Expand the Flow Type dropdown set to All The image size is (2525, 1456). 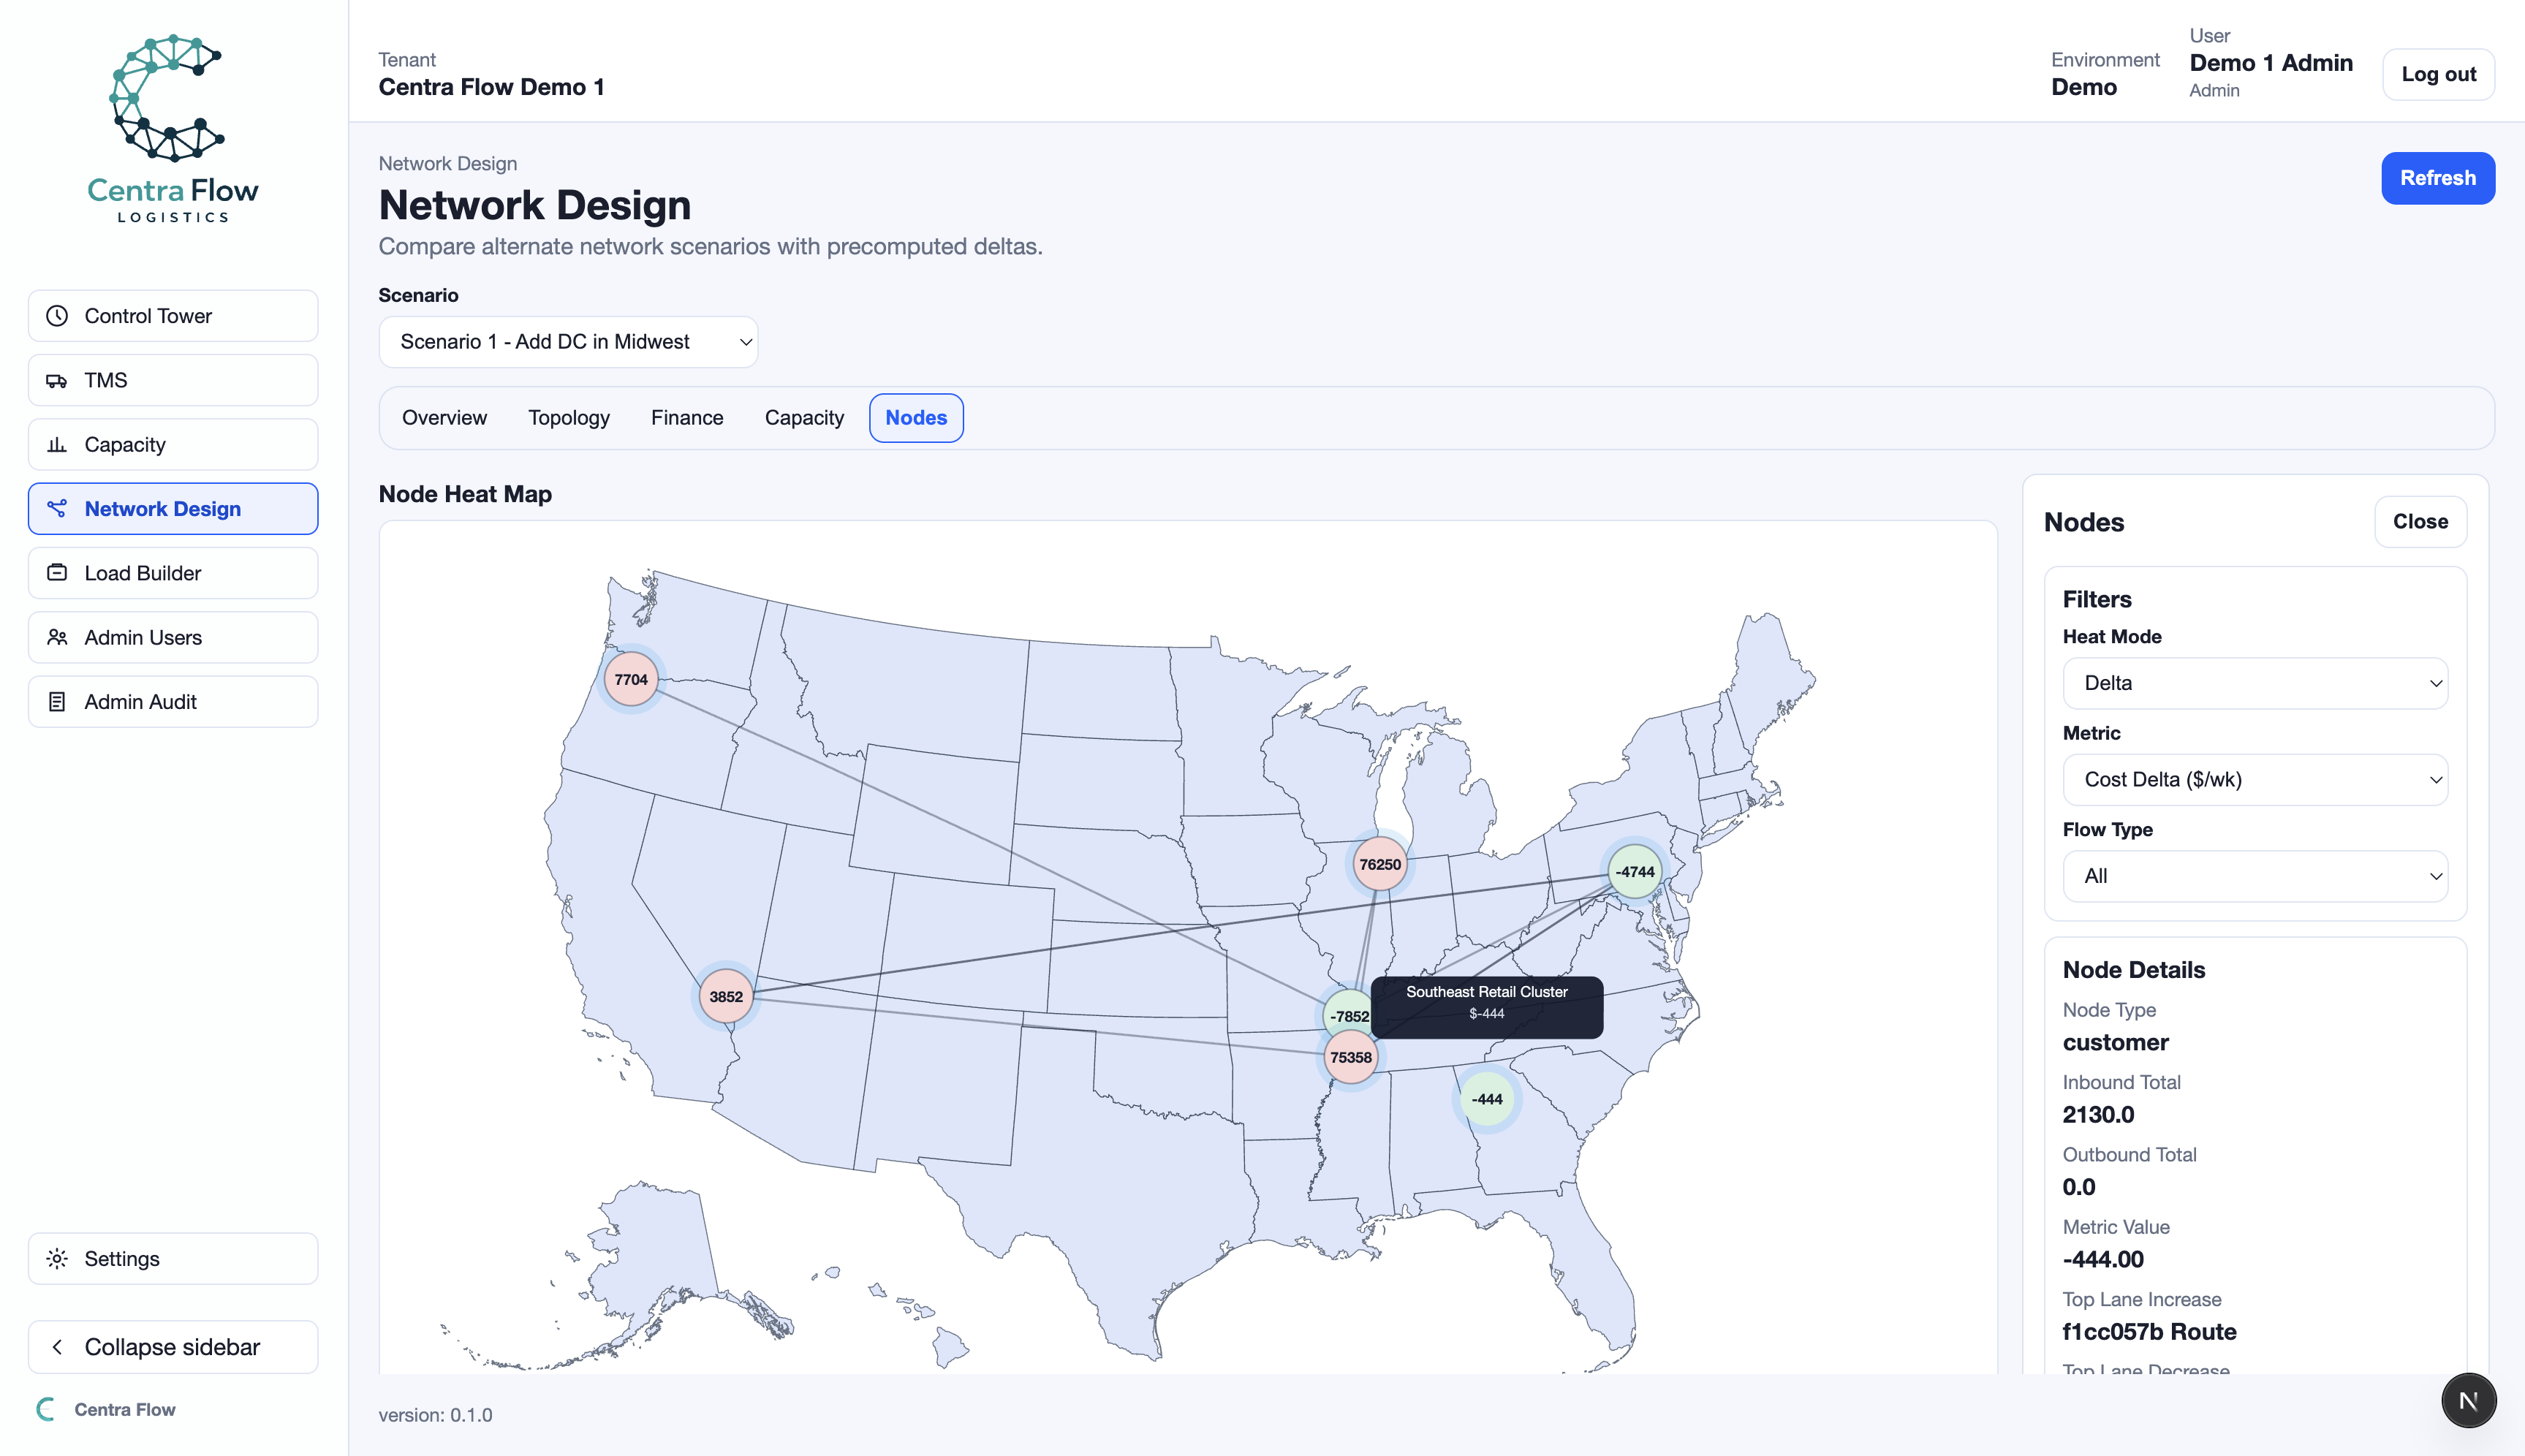[2255, 876]
